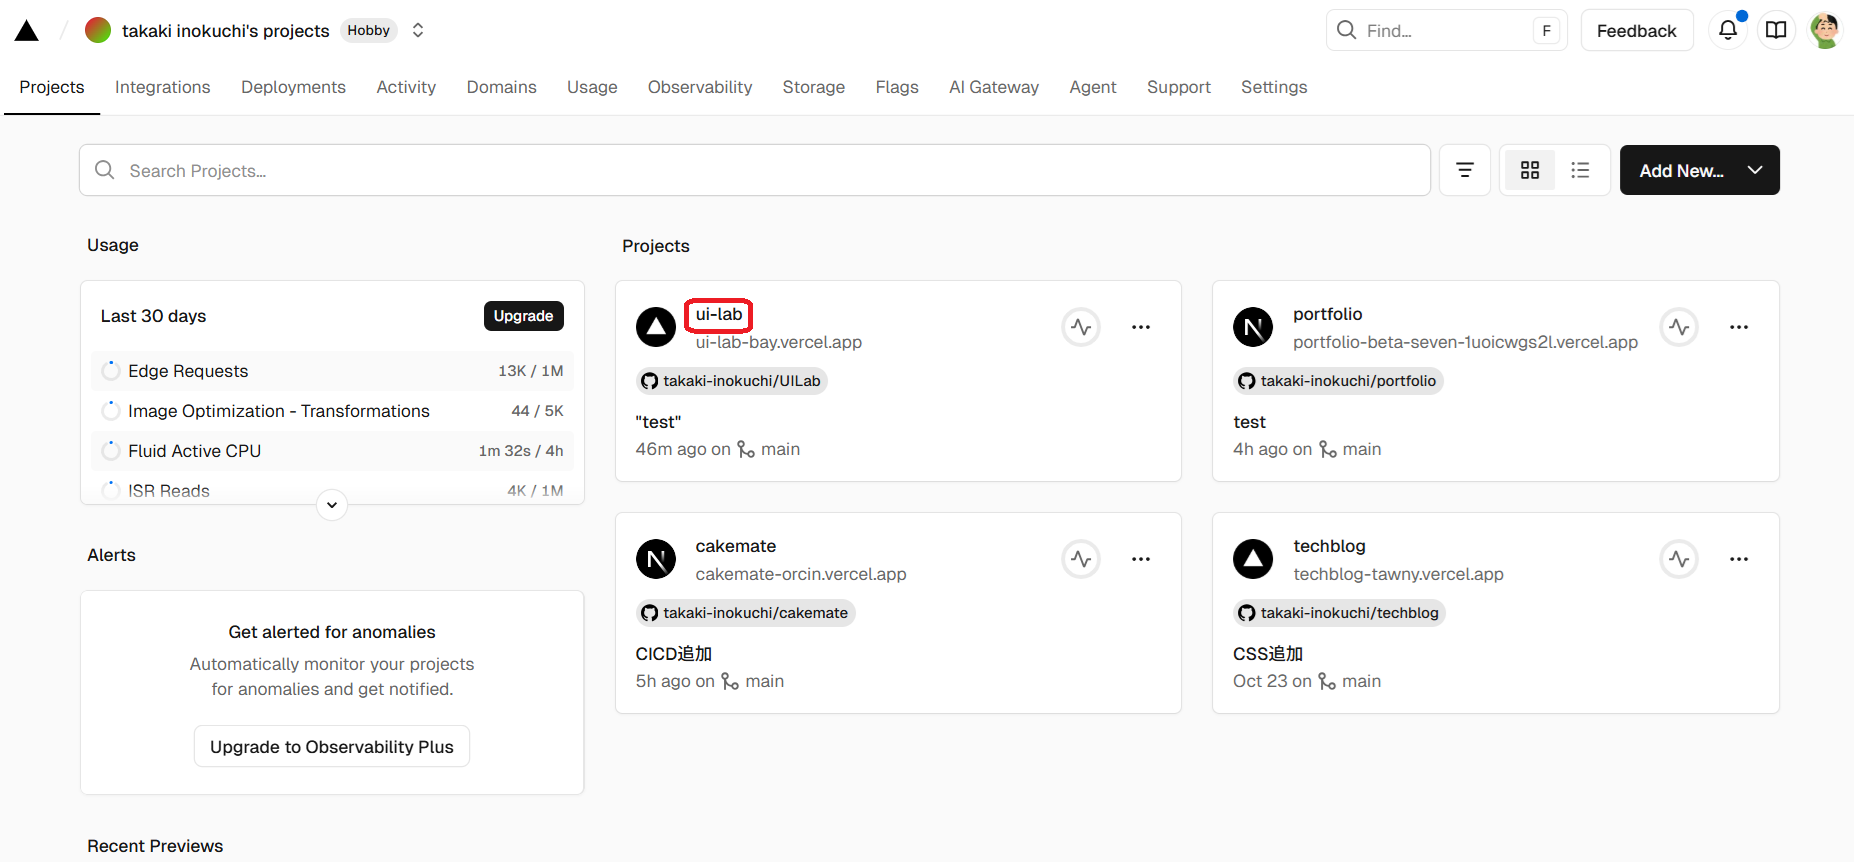Open the CICD追加 commit message

(674, 654)
